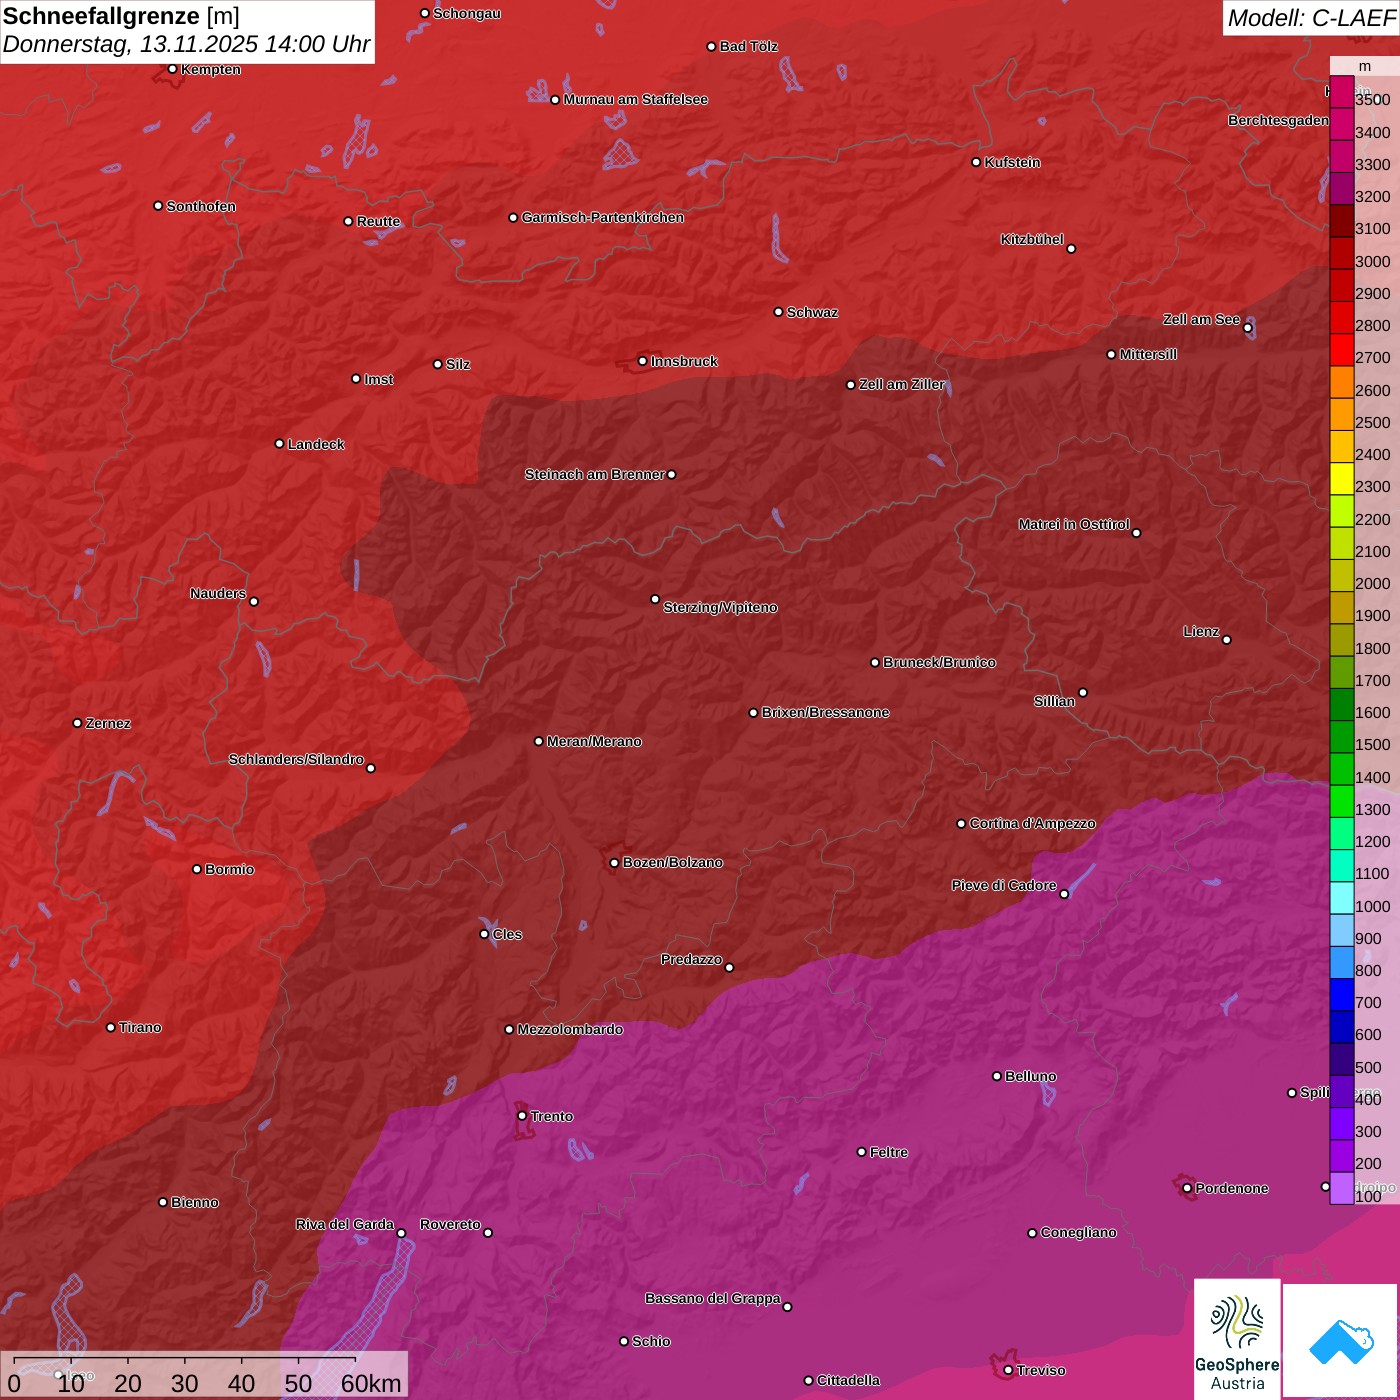Select the Meran/Merano map marker
The height and width of the screenshot is (1400, 1400).
click(539, 741)
